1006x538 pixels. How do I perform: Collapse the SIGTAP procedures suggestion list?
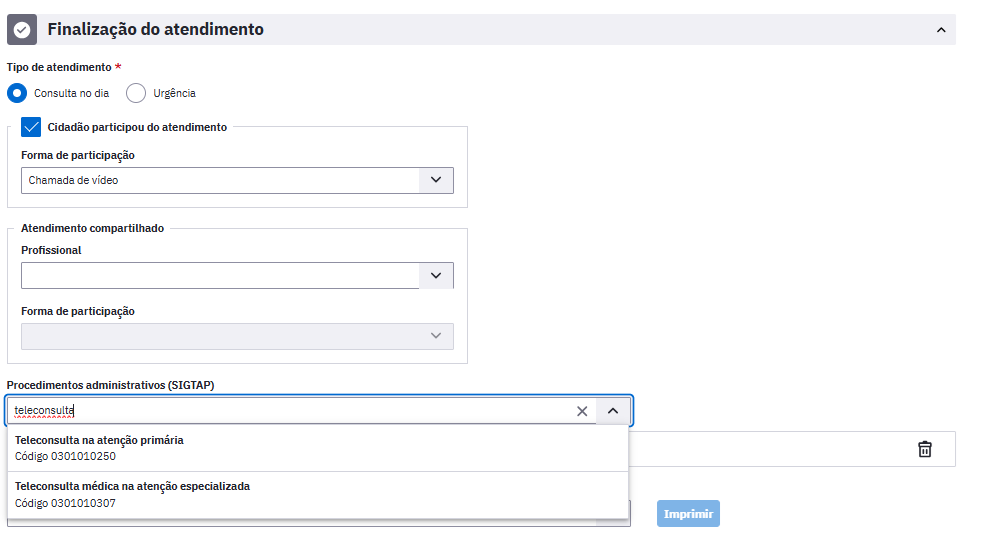[613, 411]
